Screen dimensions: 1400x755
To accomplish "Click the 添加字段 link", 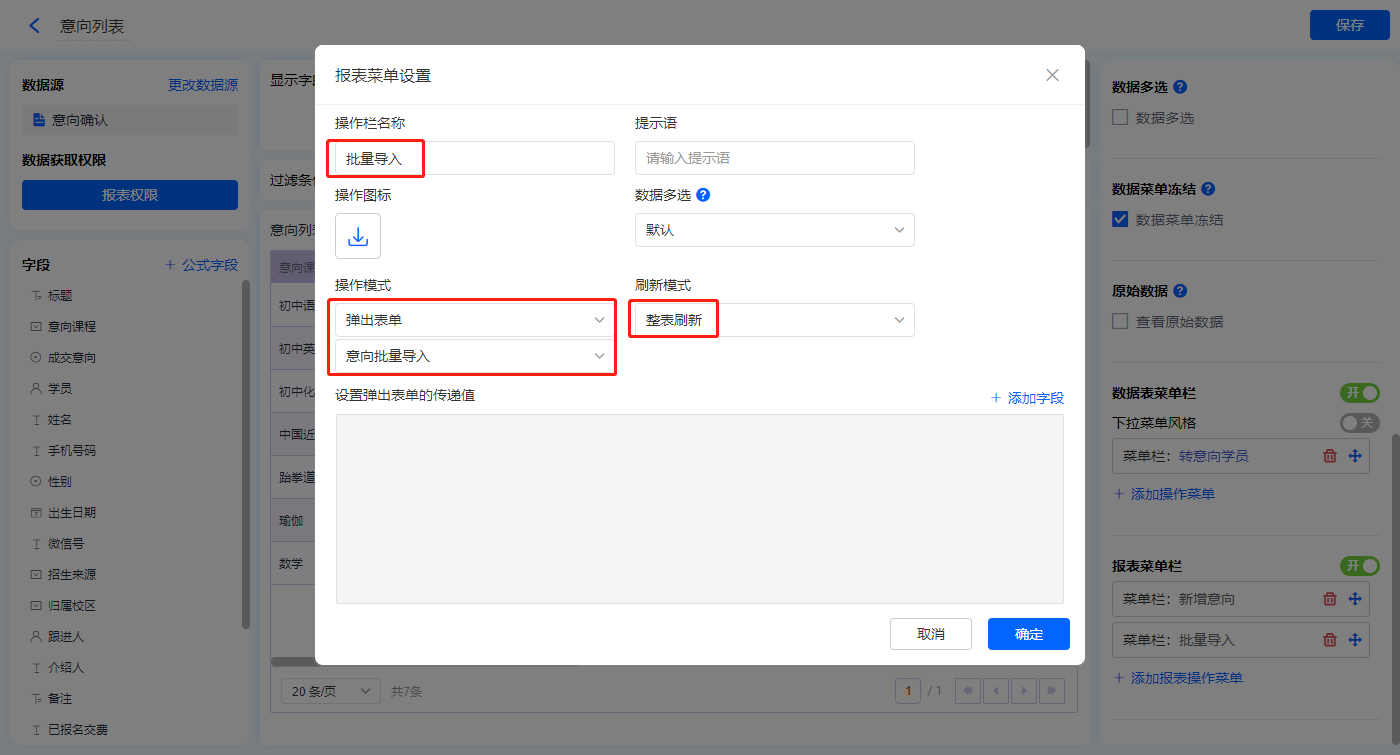I will click(1027, 398).
